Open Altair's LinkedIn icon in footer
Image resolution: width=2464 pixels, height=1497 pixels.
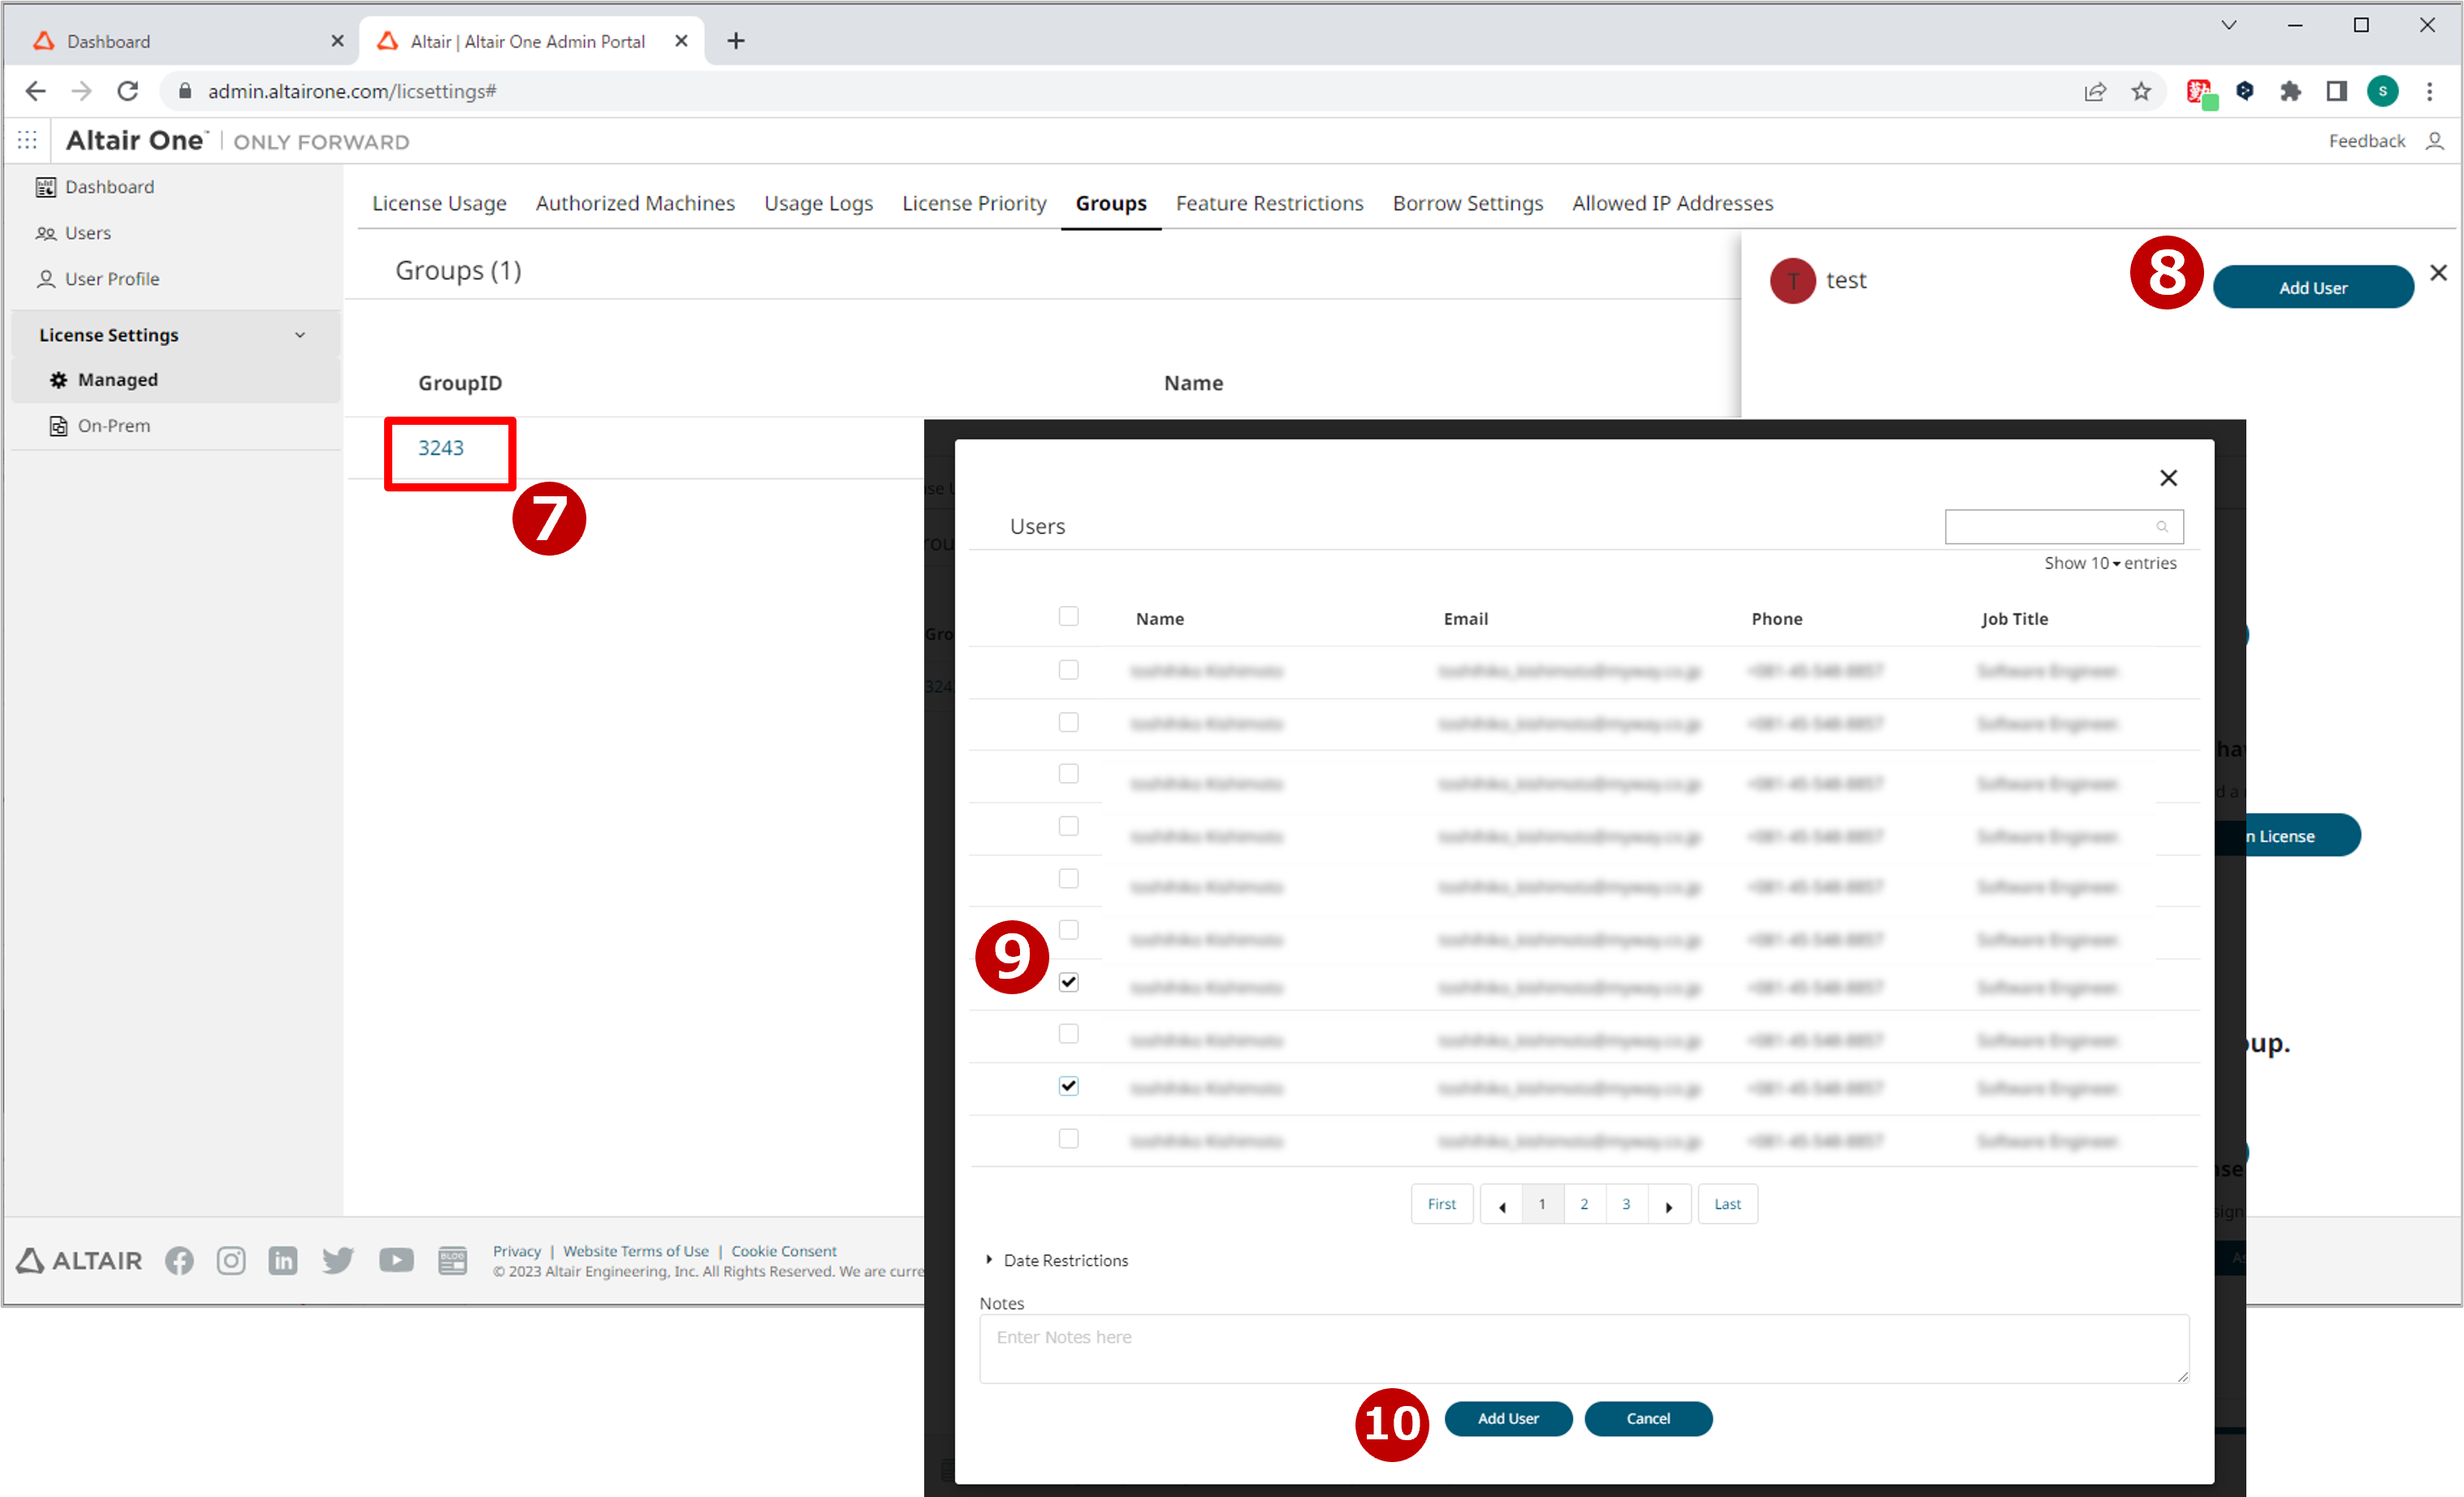point(283,1261)
